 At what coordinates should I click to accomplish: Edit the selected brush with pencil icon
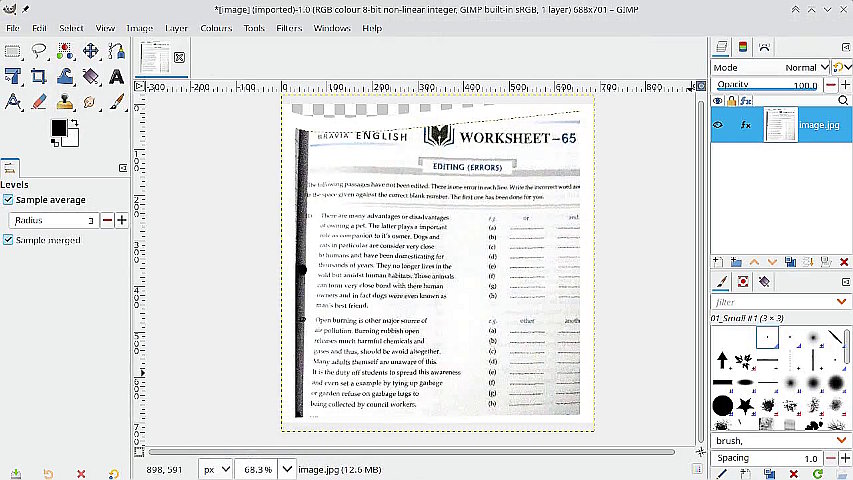(x=721, y=474)
